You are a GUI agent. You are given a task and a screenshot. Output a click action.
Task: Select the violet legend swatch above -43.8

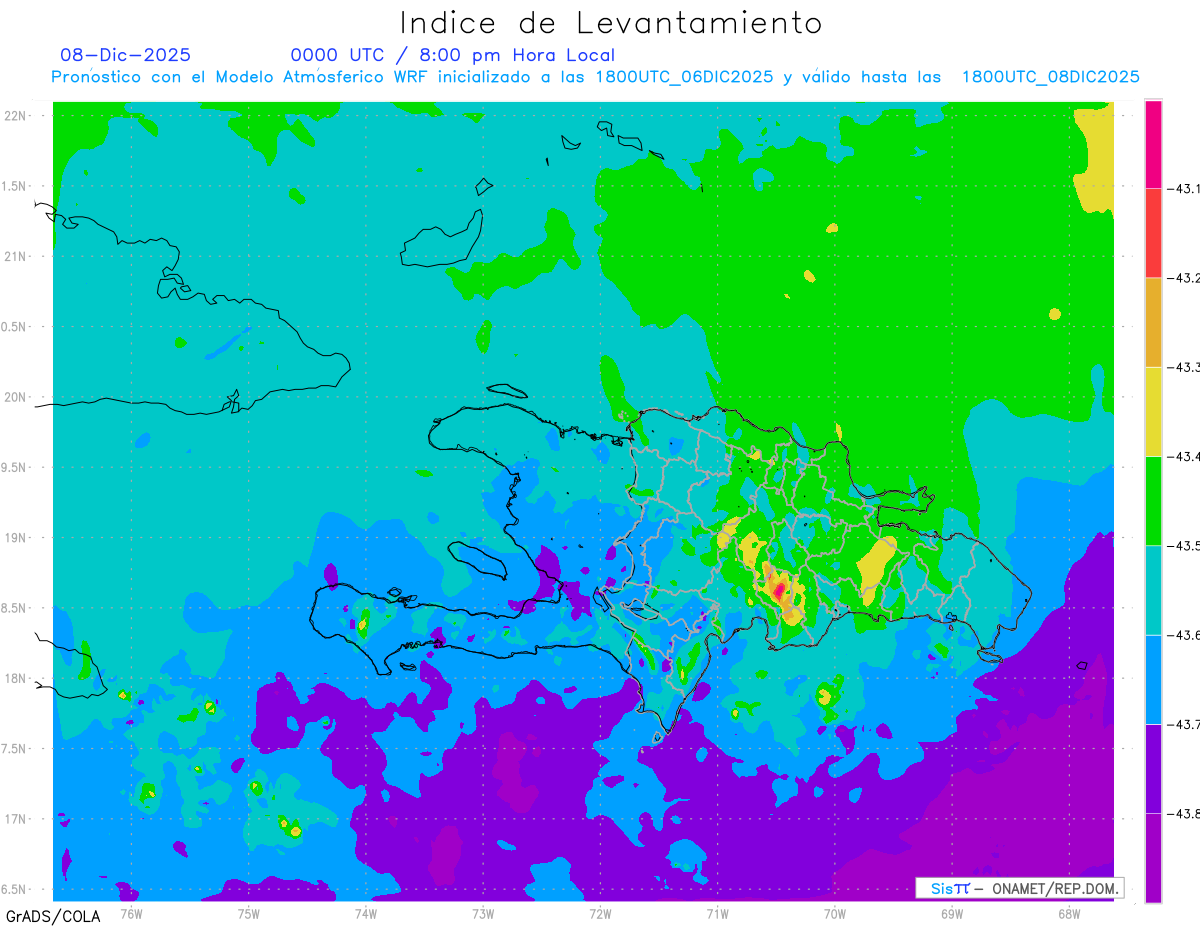pyautogui.click(x=1153, y=768)
